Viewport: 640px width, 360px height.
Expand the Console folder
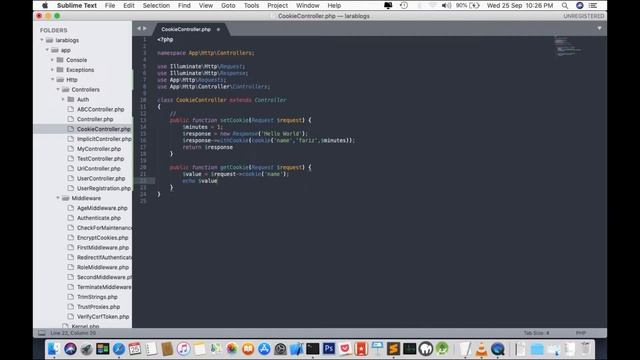pyautogui.click(x=52, y=60)
